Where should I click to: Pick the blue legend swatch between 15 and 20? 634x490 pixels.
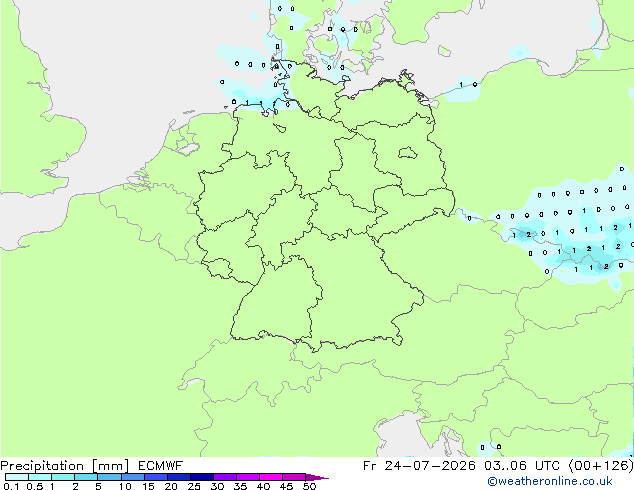[156, 477]
